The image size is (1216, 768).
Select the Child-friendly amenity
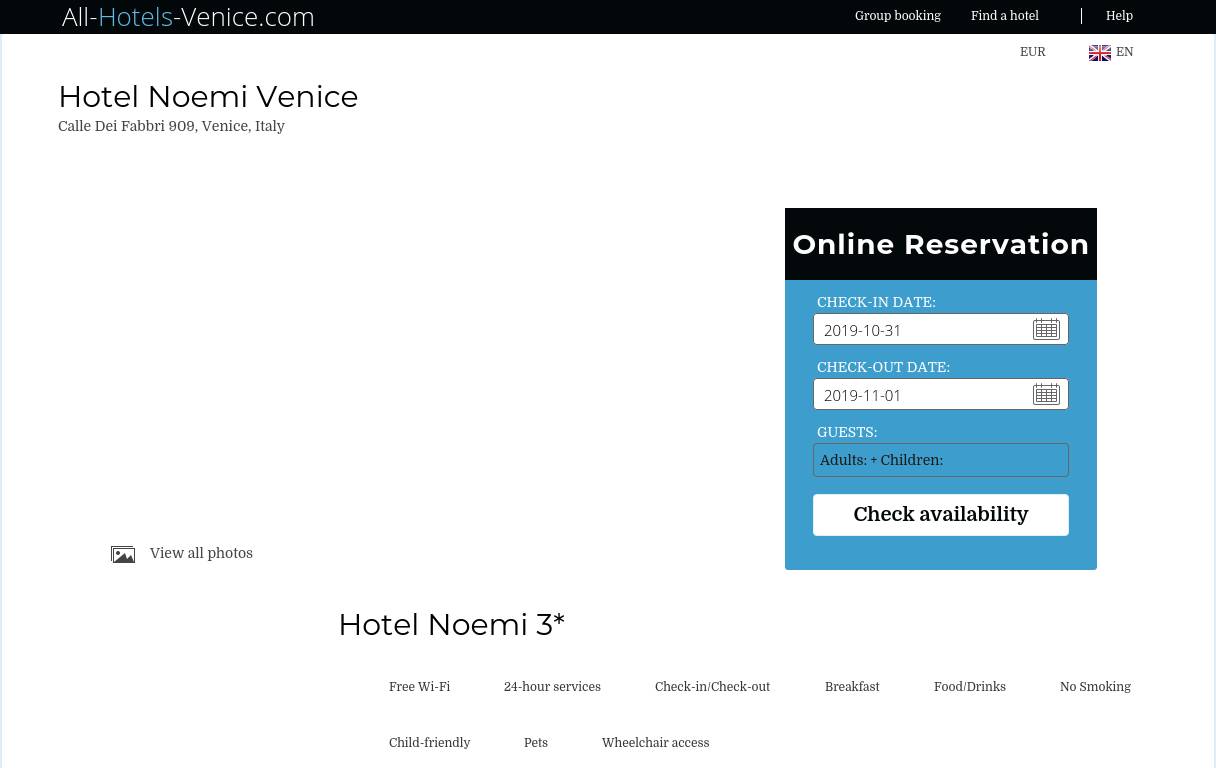pyautogui.click(x=429, y=743)
